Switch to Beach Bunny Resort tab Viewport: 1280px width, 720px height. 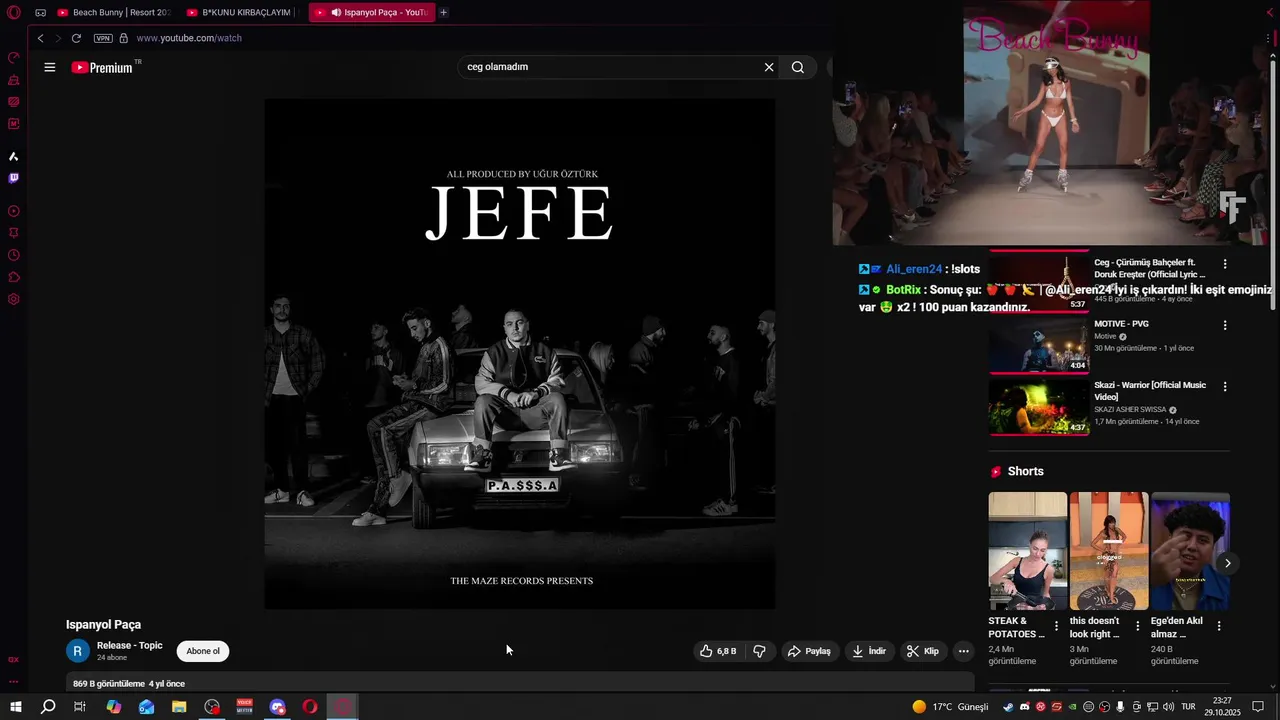[113, 13]
